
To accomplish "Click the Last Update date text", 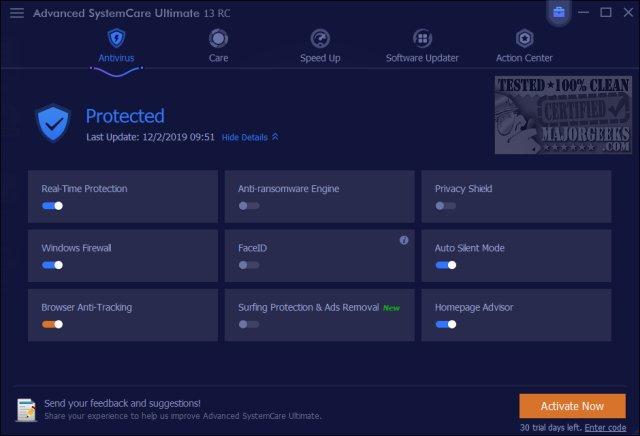I will pos(150,137).
